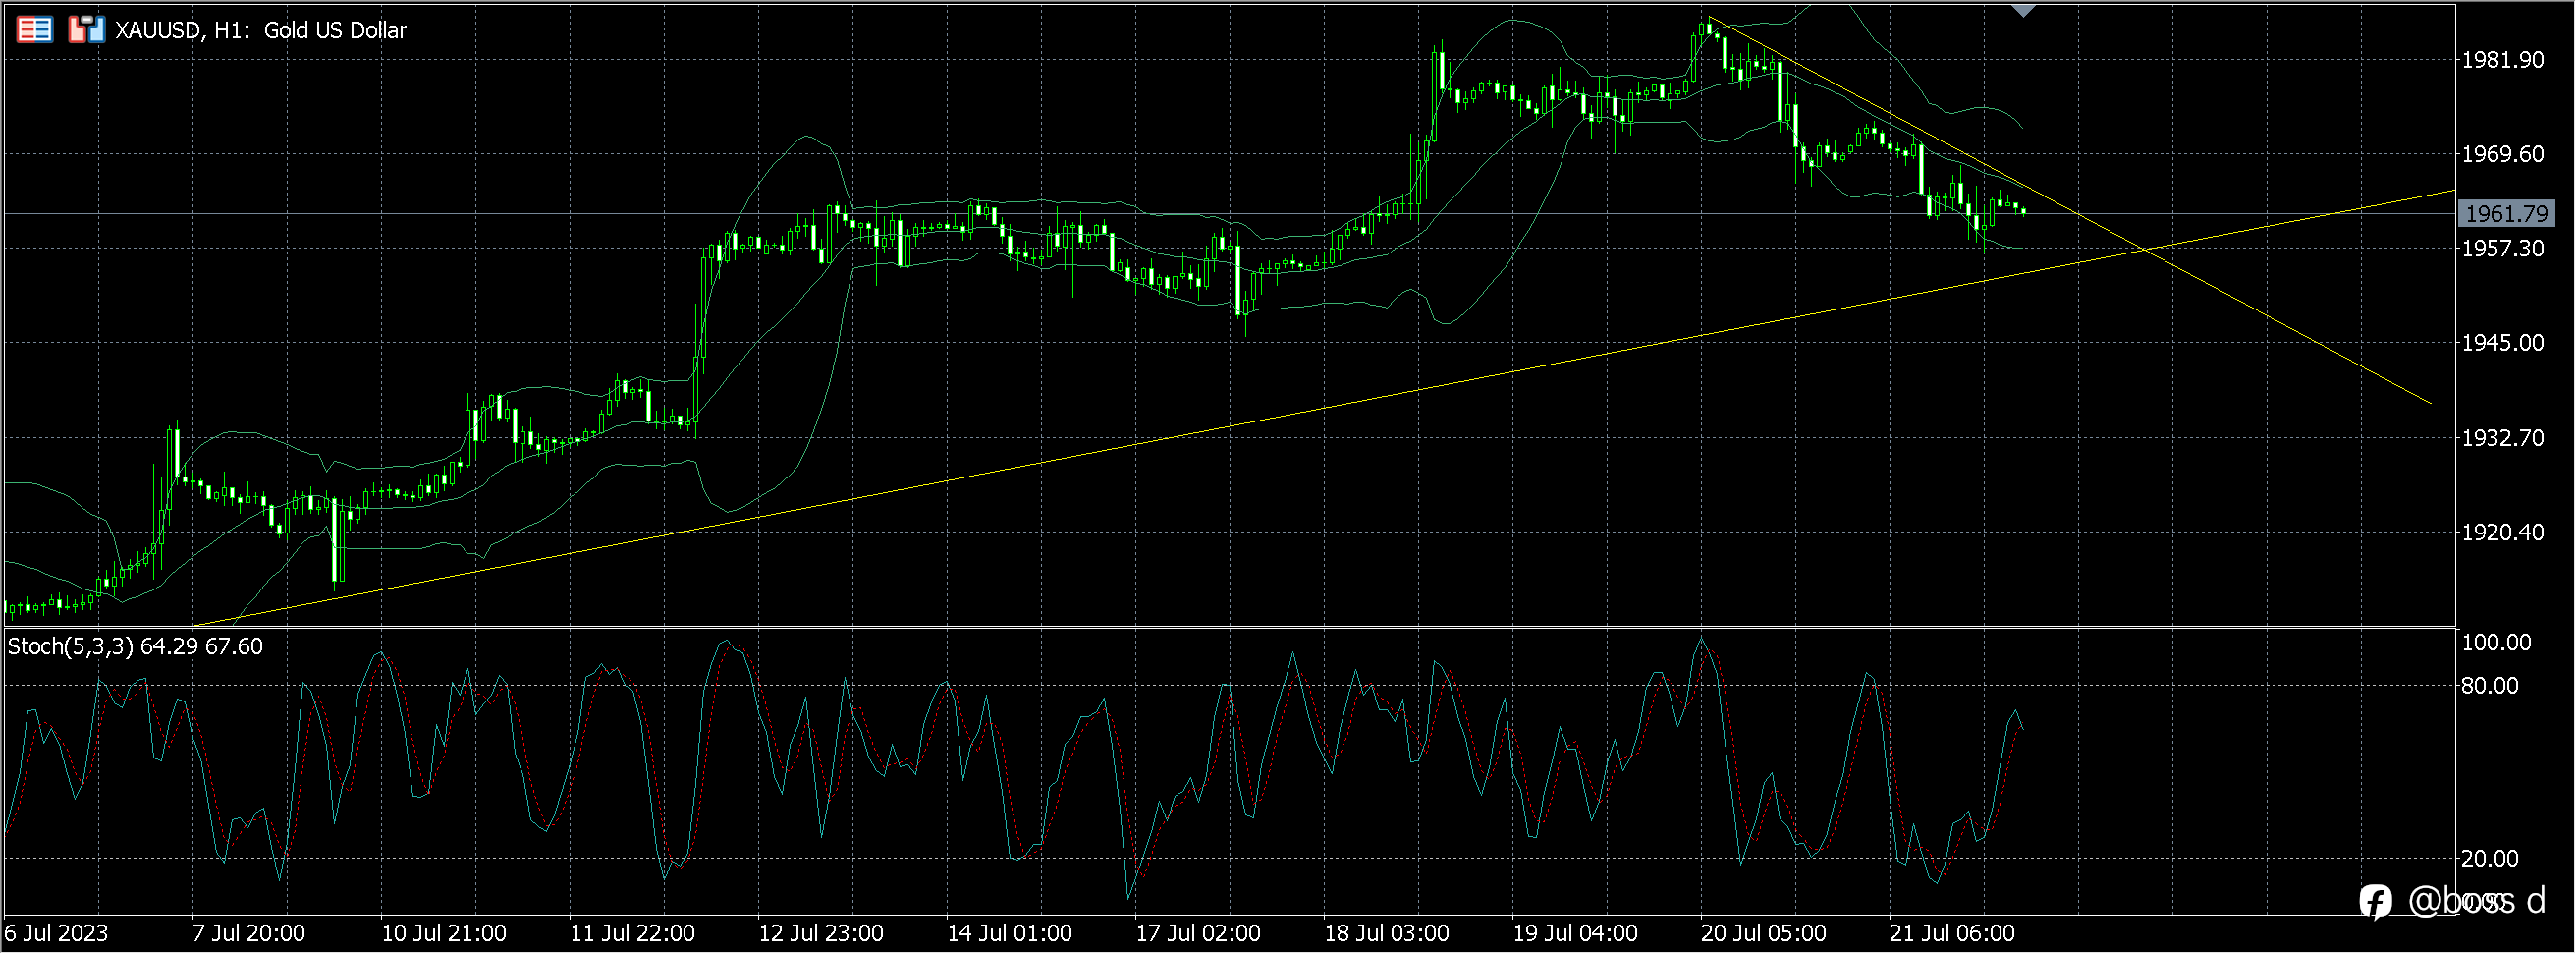Click the XAUUSD, H1: Gold US Dollar title
Image resolution: width=2576 pixels, height=954 pixels.
261,30
